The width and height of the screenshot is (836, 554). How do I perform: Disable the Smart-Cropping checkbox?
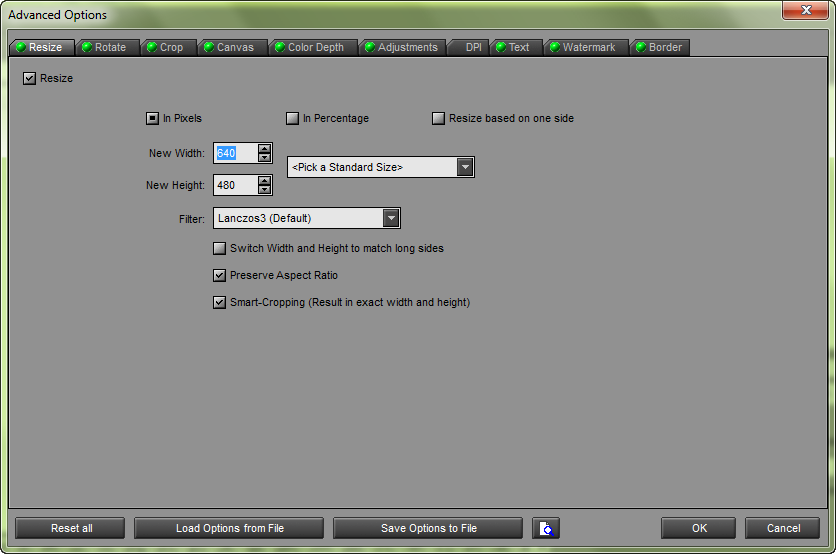click(x=219, y=303)
